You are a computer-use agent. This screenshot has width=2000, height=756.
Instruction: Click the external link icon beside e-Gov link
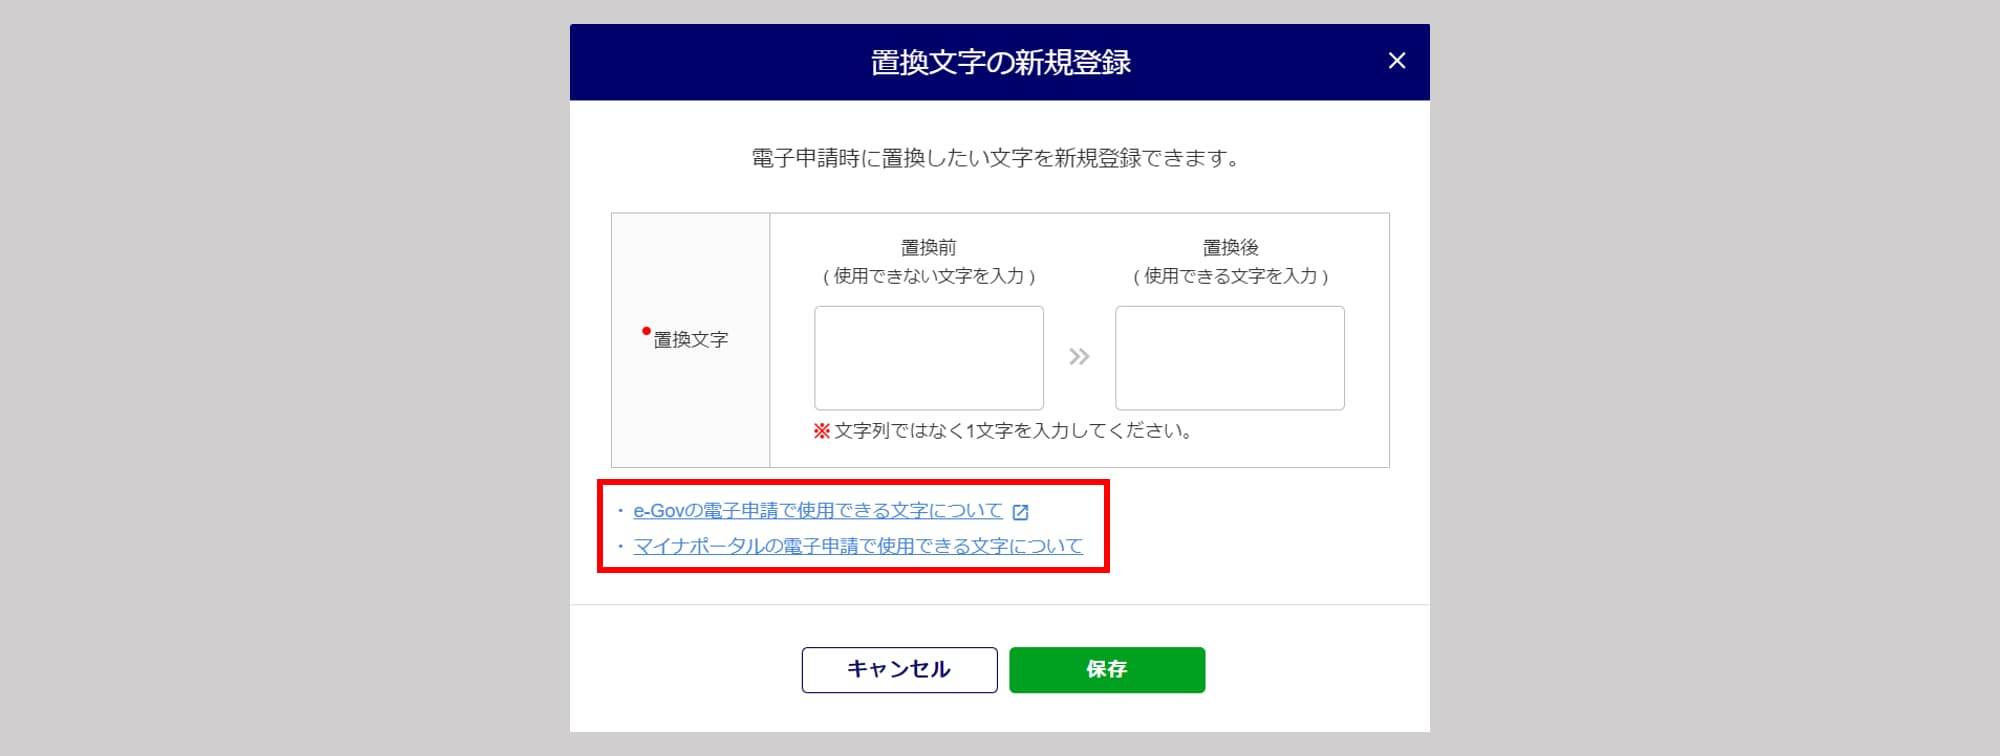[1020, 512]
